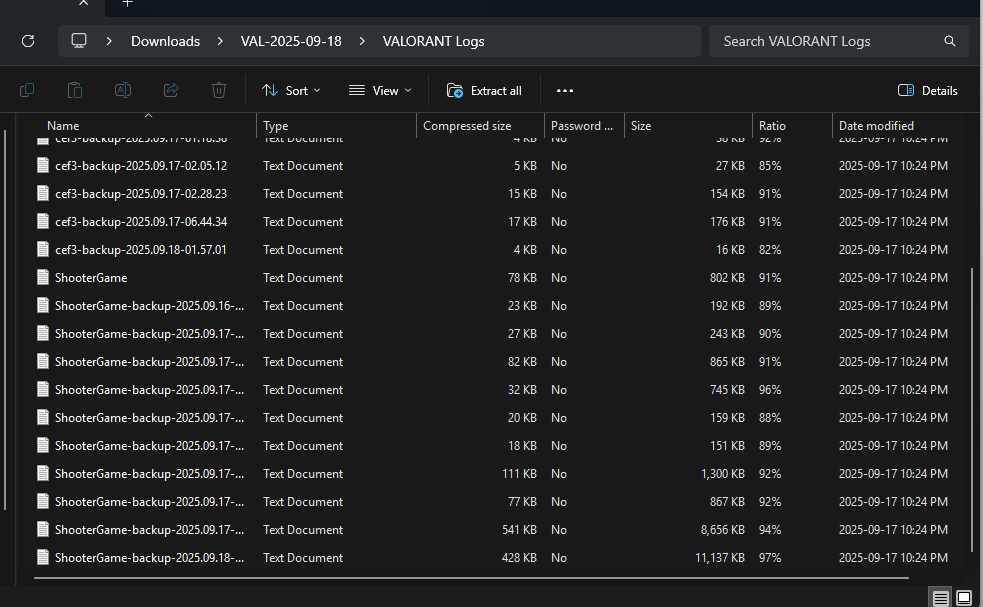Click the This PC monitor icon in address bar

coord(79,41)
